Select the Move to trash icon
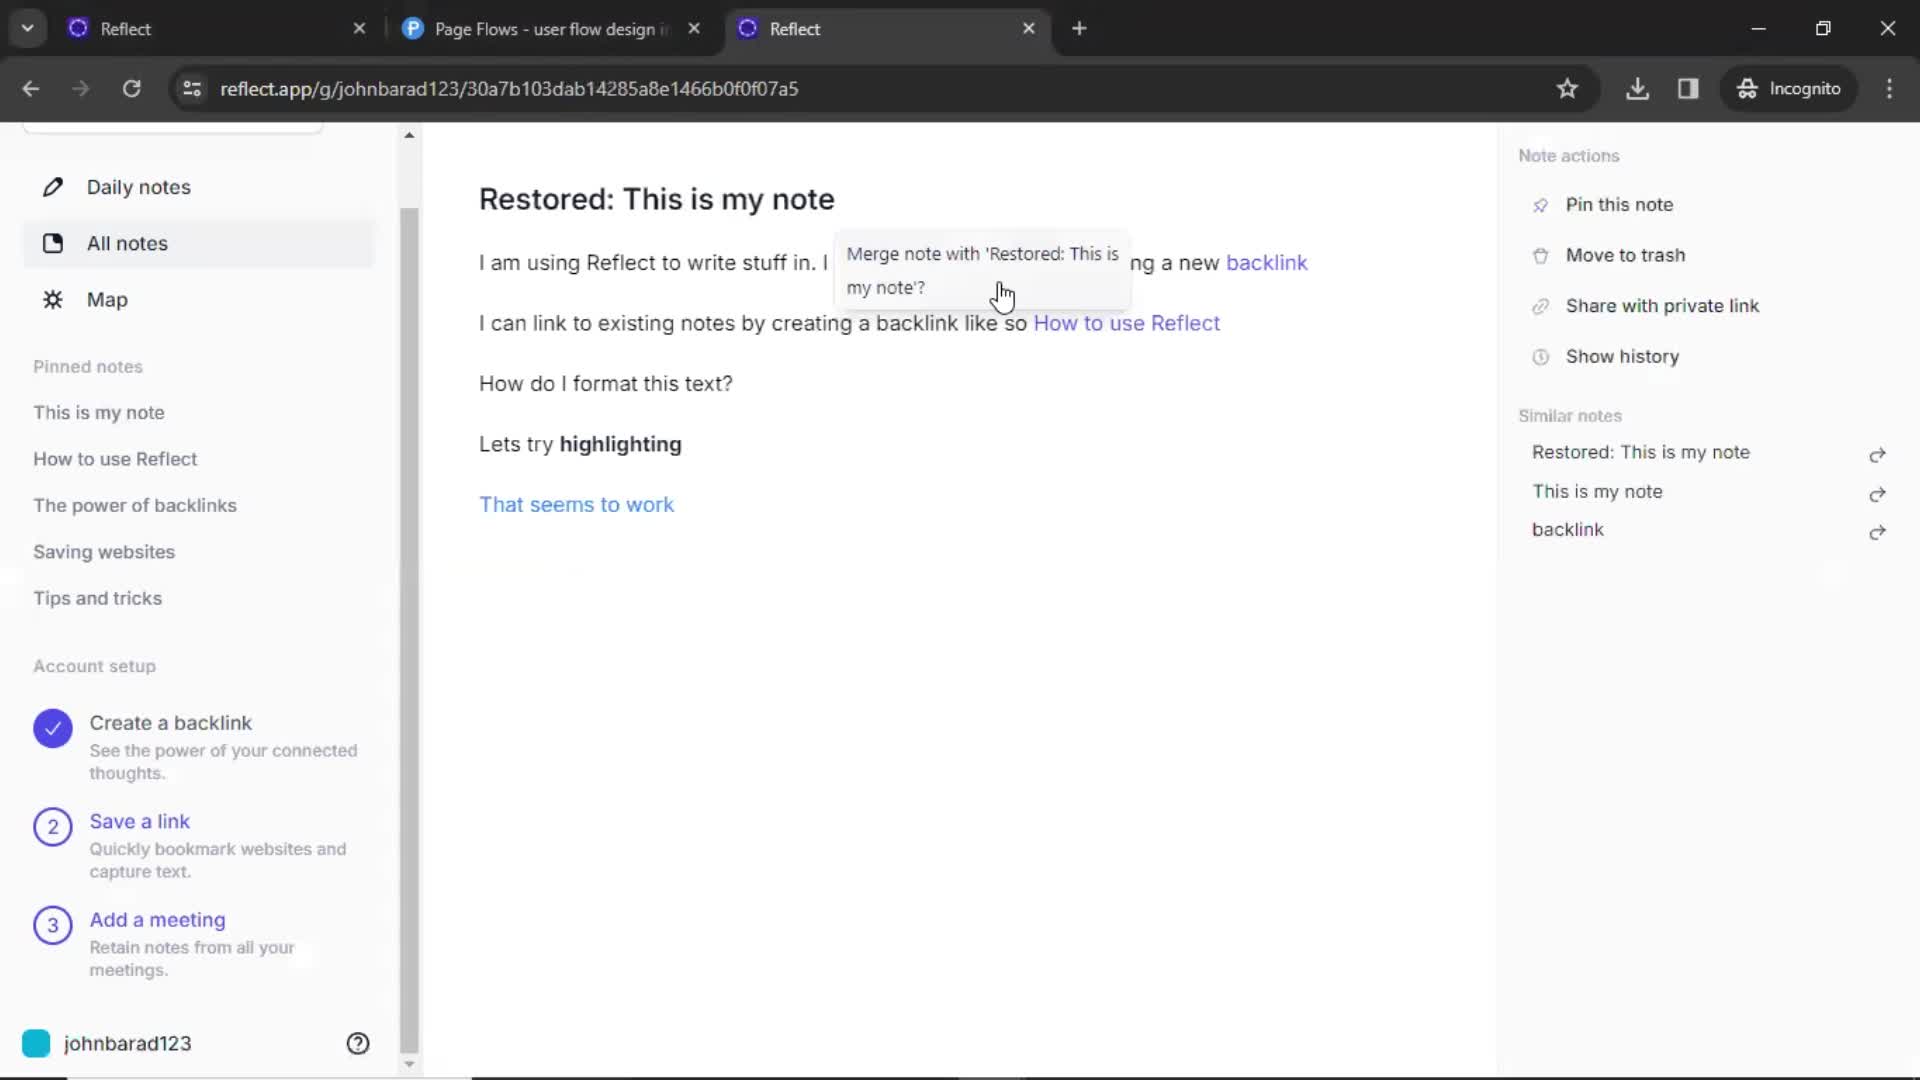 pyautogui.click(x=1540, y=255)
